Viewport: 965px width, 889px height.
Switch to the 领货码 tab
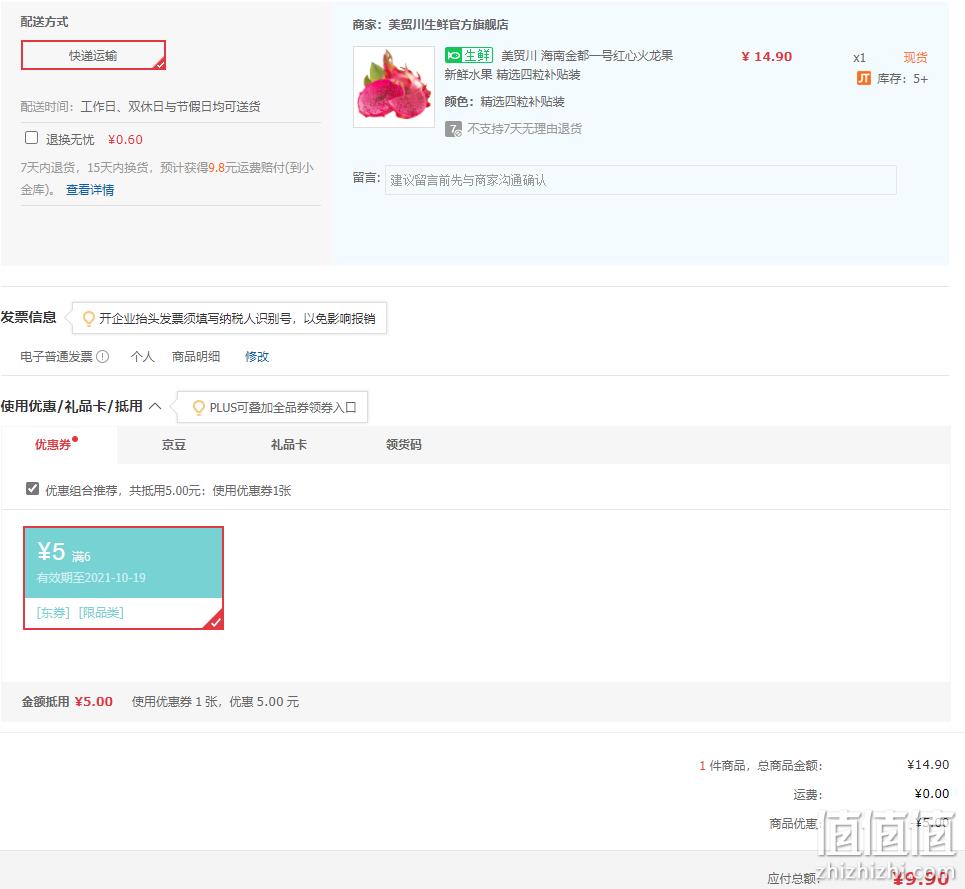coord(404,444)
